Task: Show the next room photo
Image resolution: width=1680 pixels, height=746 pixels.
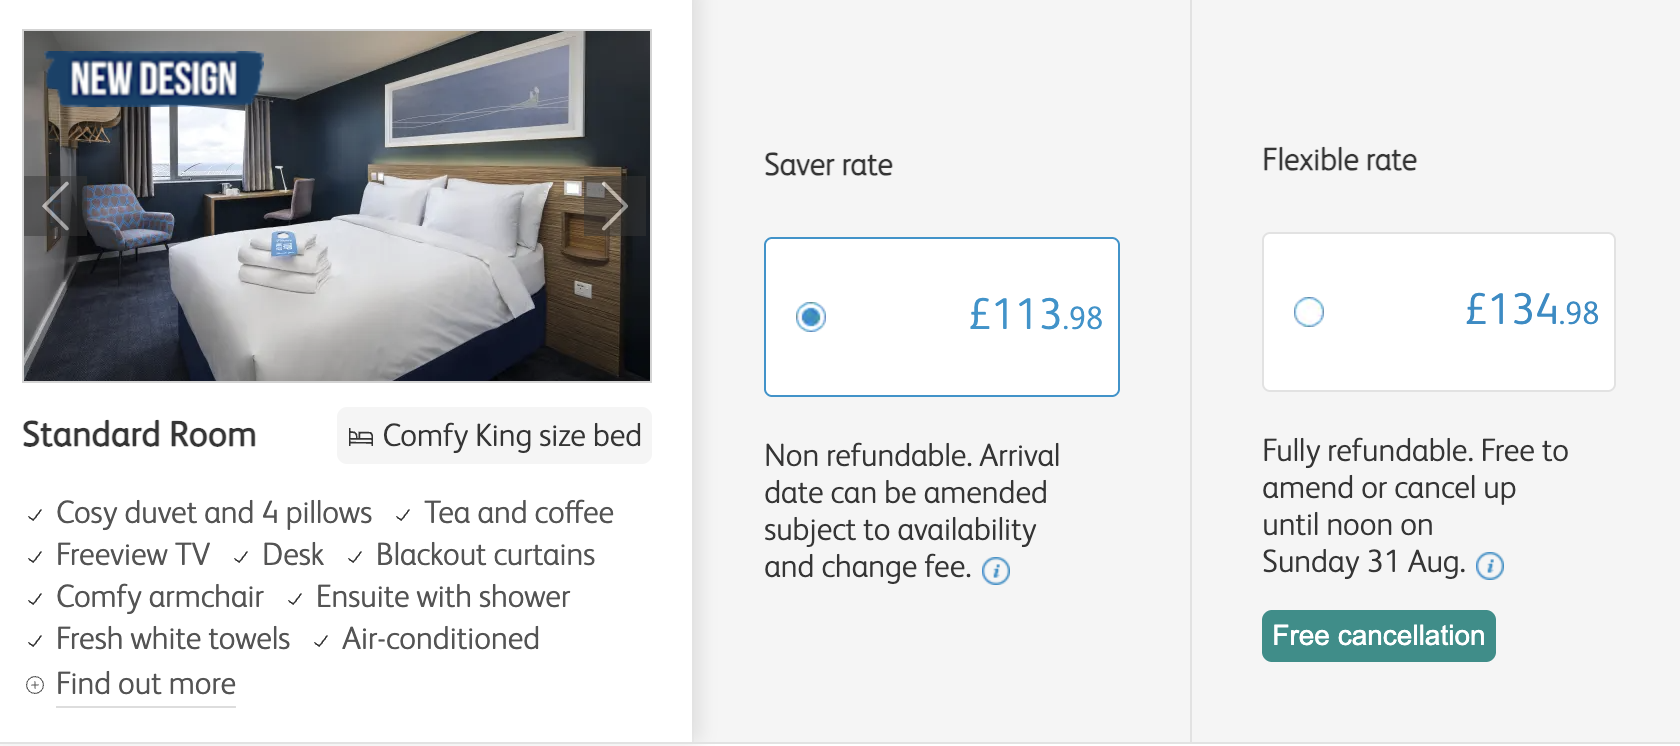Action: click(x=614, y=207)
